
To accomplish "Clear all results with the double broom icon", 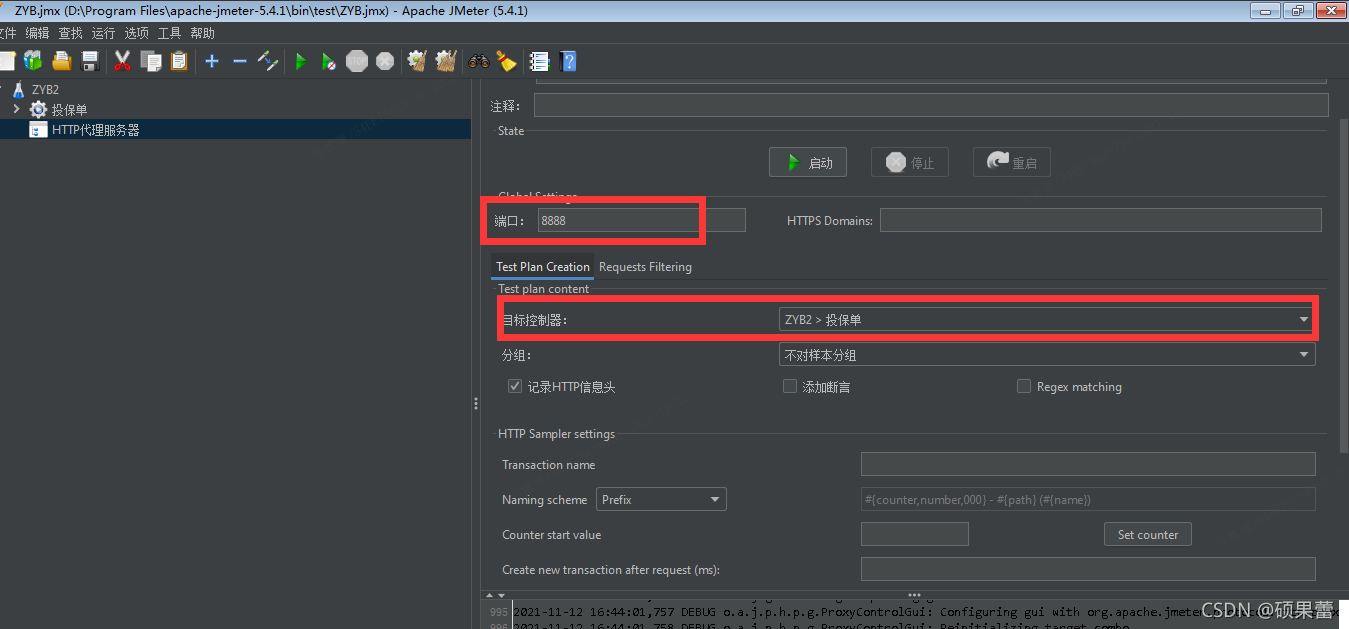I will coord(446,61).
